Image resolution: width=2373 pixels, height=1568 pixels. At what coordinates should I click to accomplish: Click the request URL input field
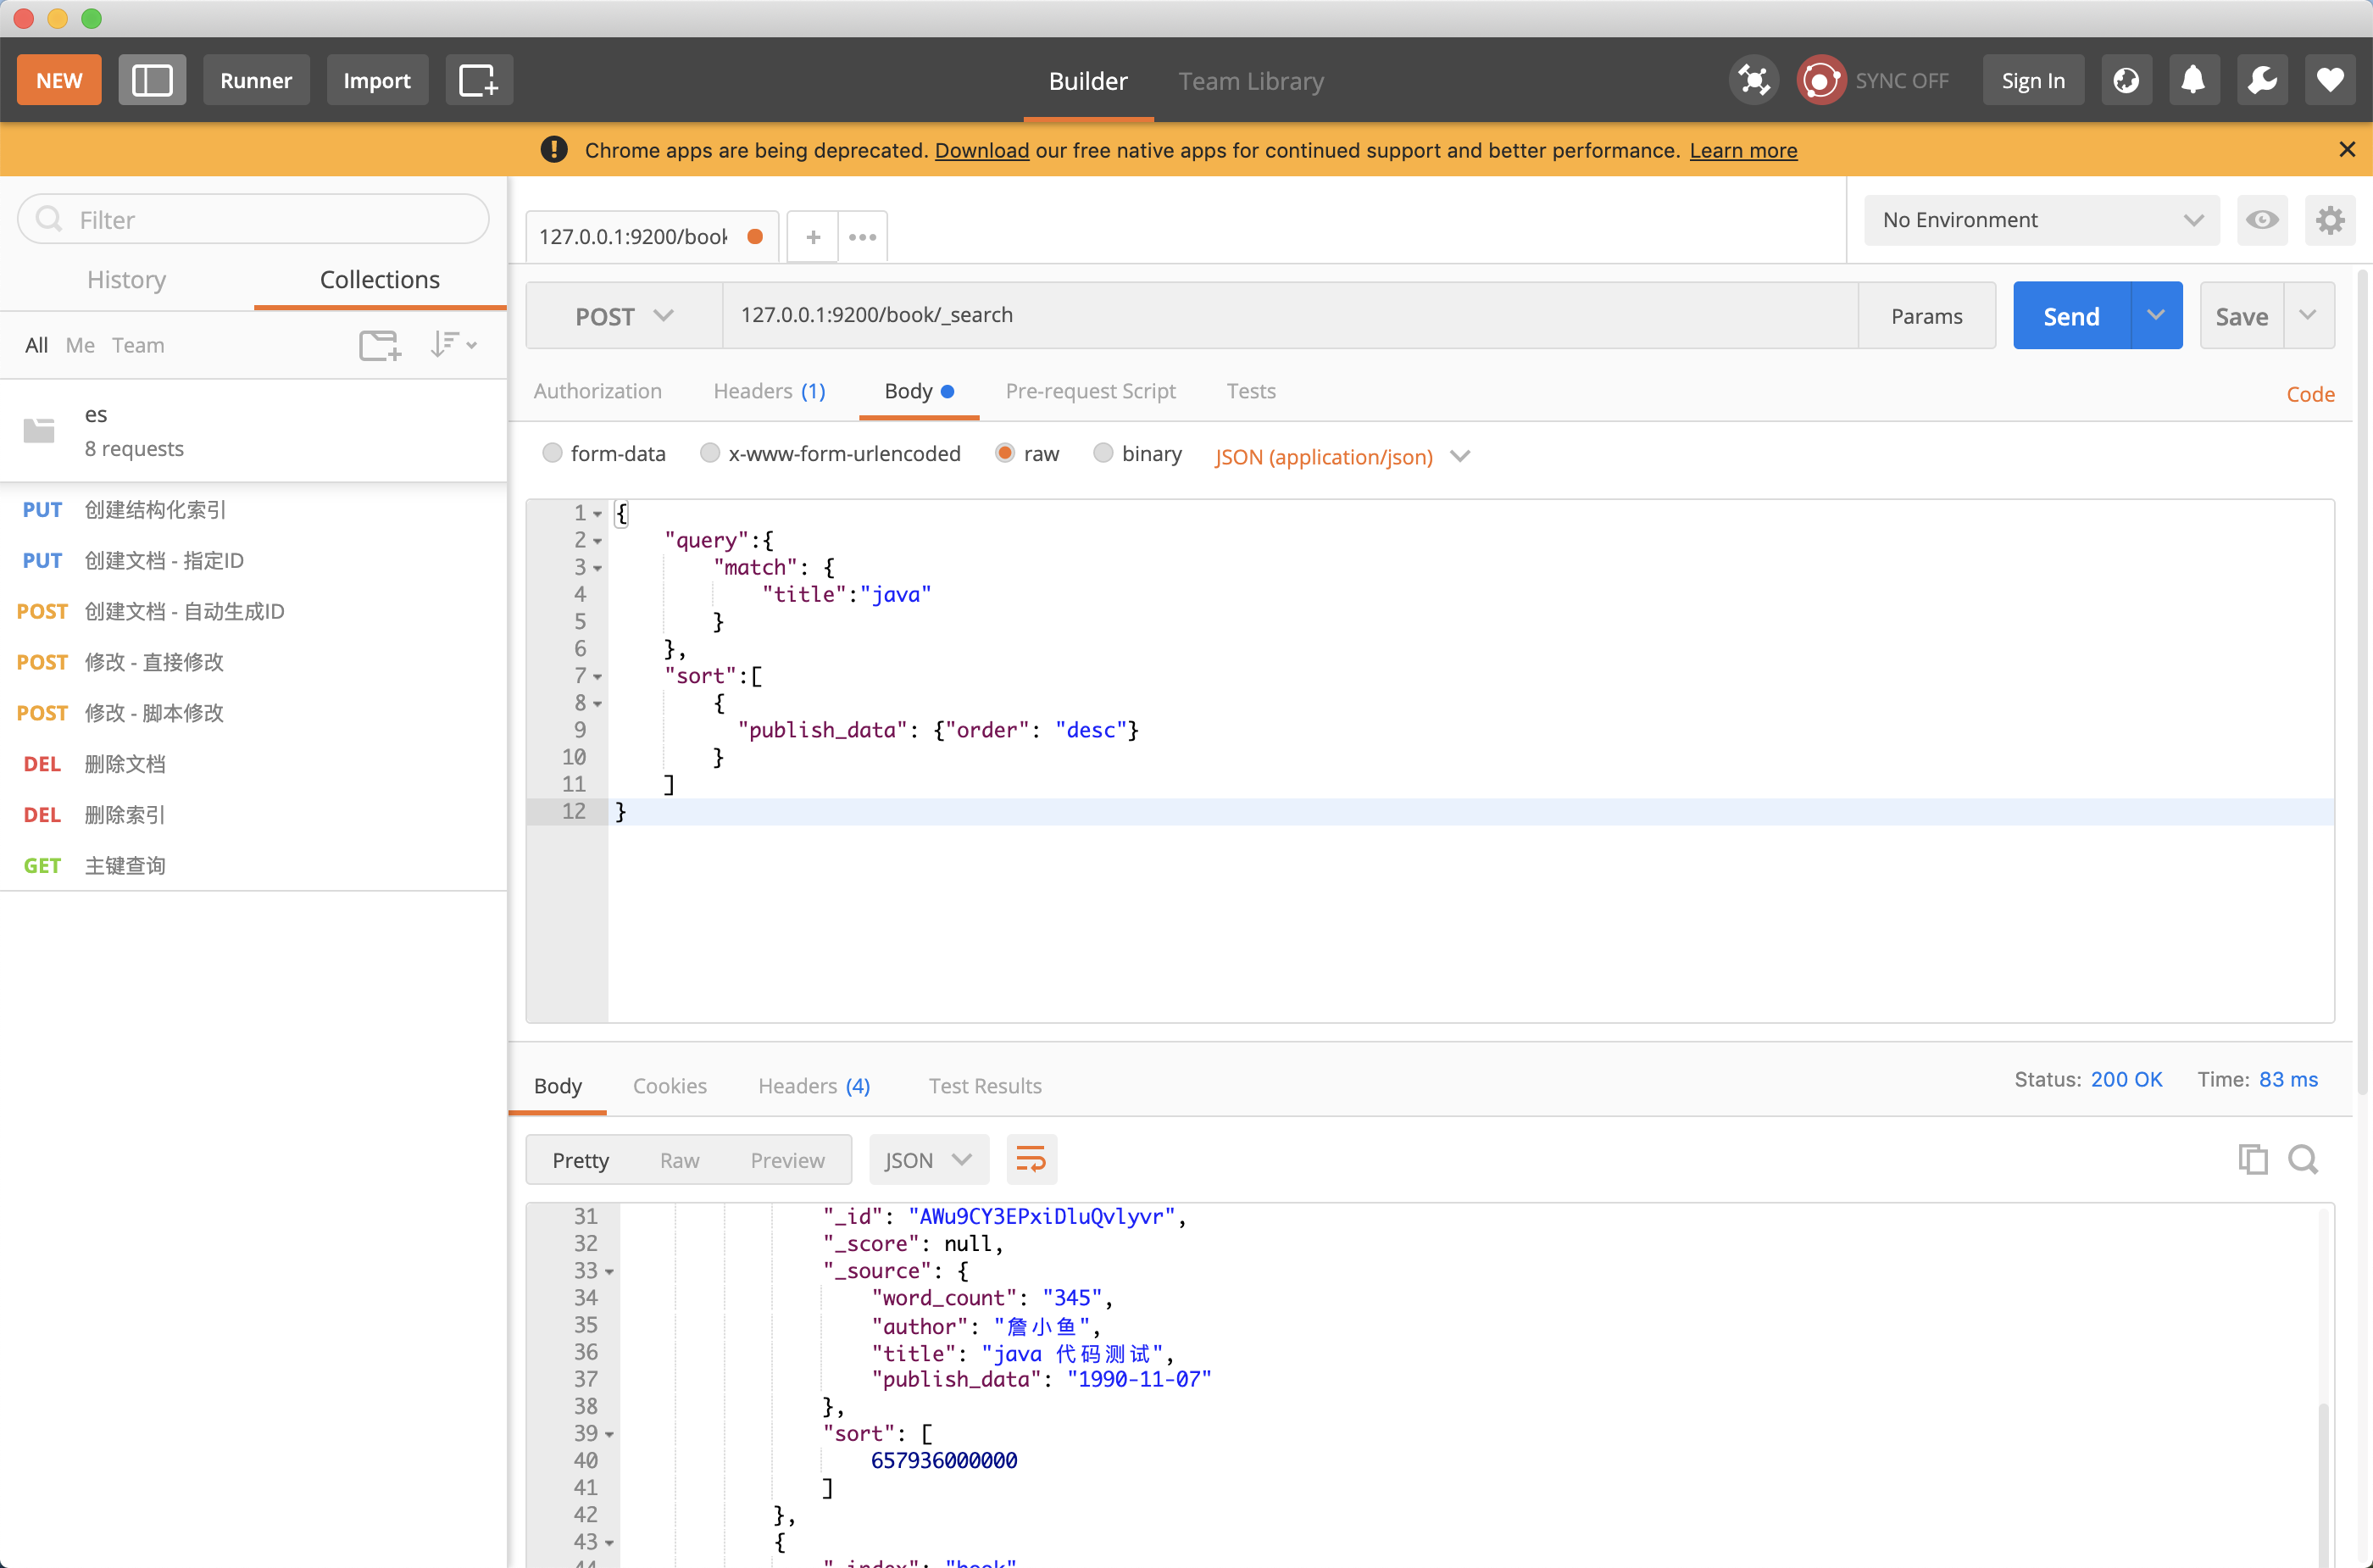[x=1288, y=315]
